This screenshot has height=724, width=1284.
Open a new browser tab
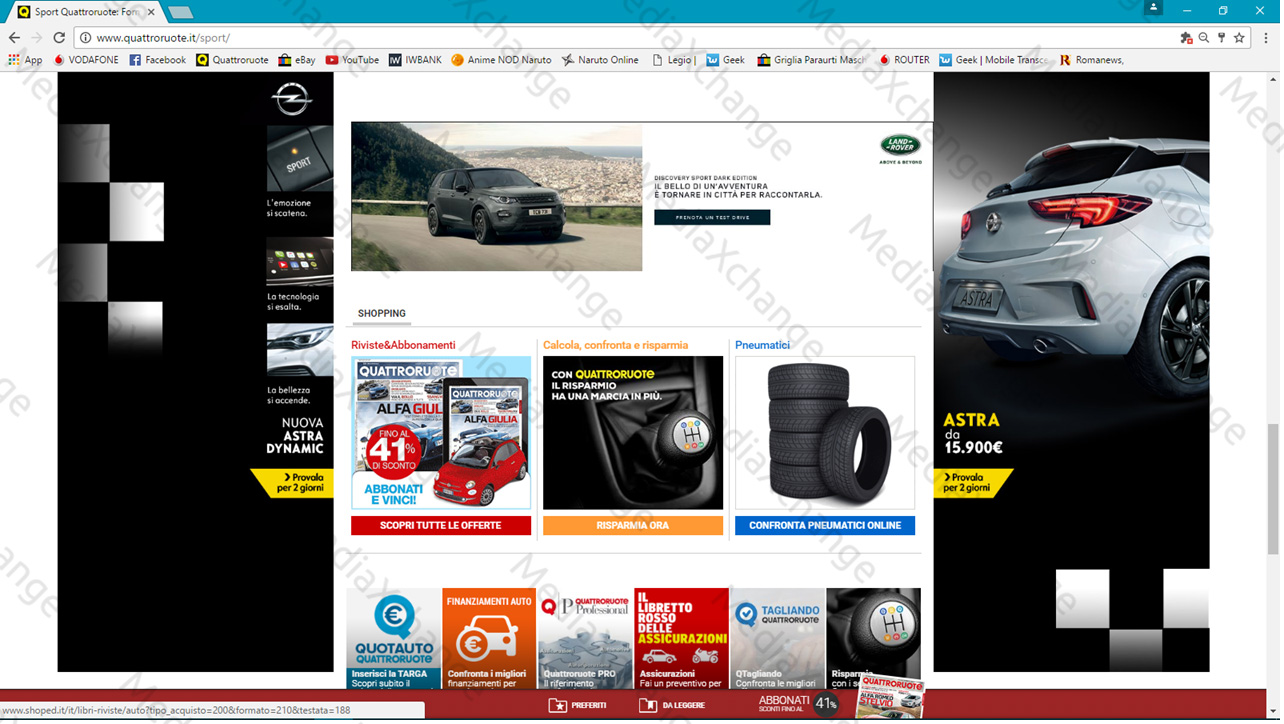pyautogui.click(x=180, y=12)
